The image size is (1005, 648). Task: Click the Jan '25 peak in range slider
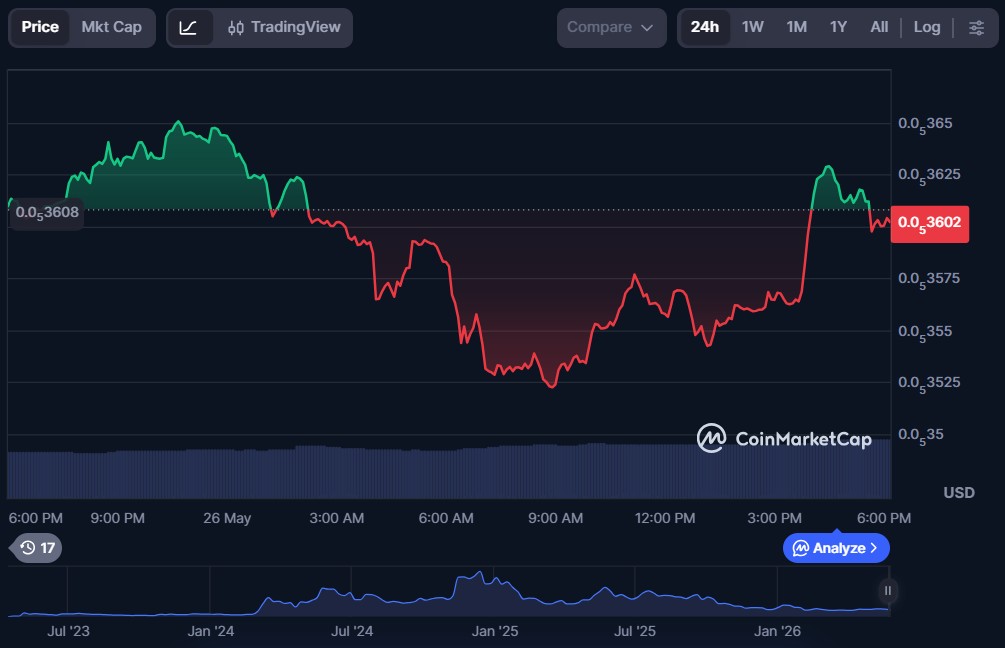click(479, 574)
